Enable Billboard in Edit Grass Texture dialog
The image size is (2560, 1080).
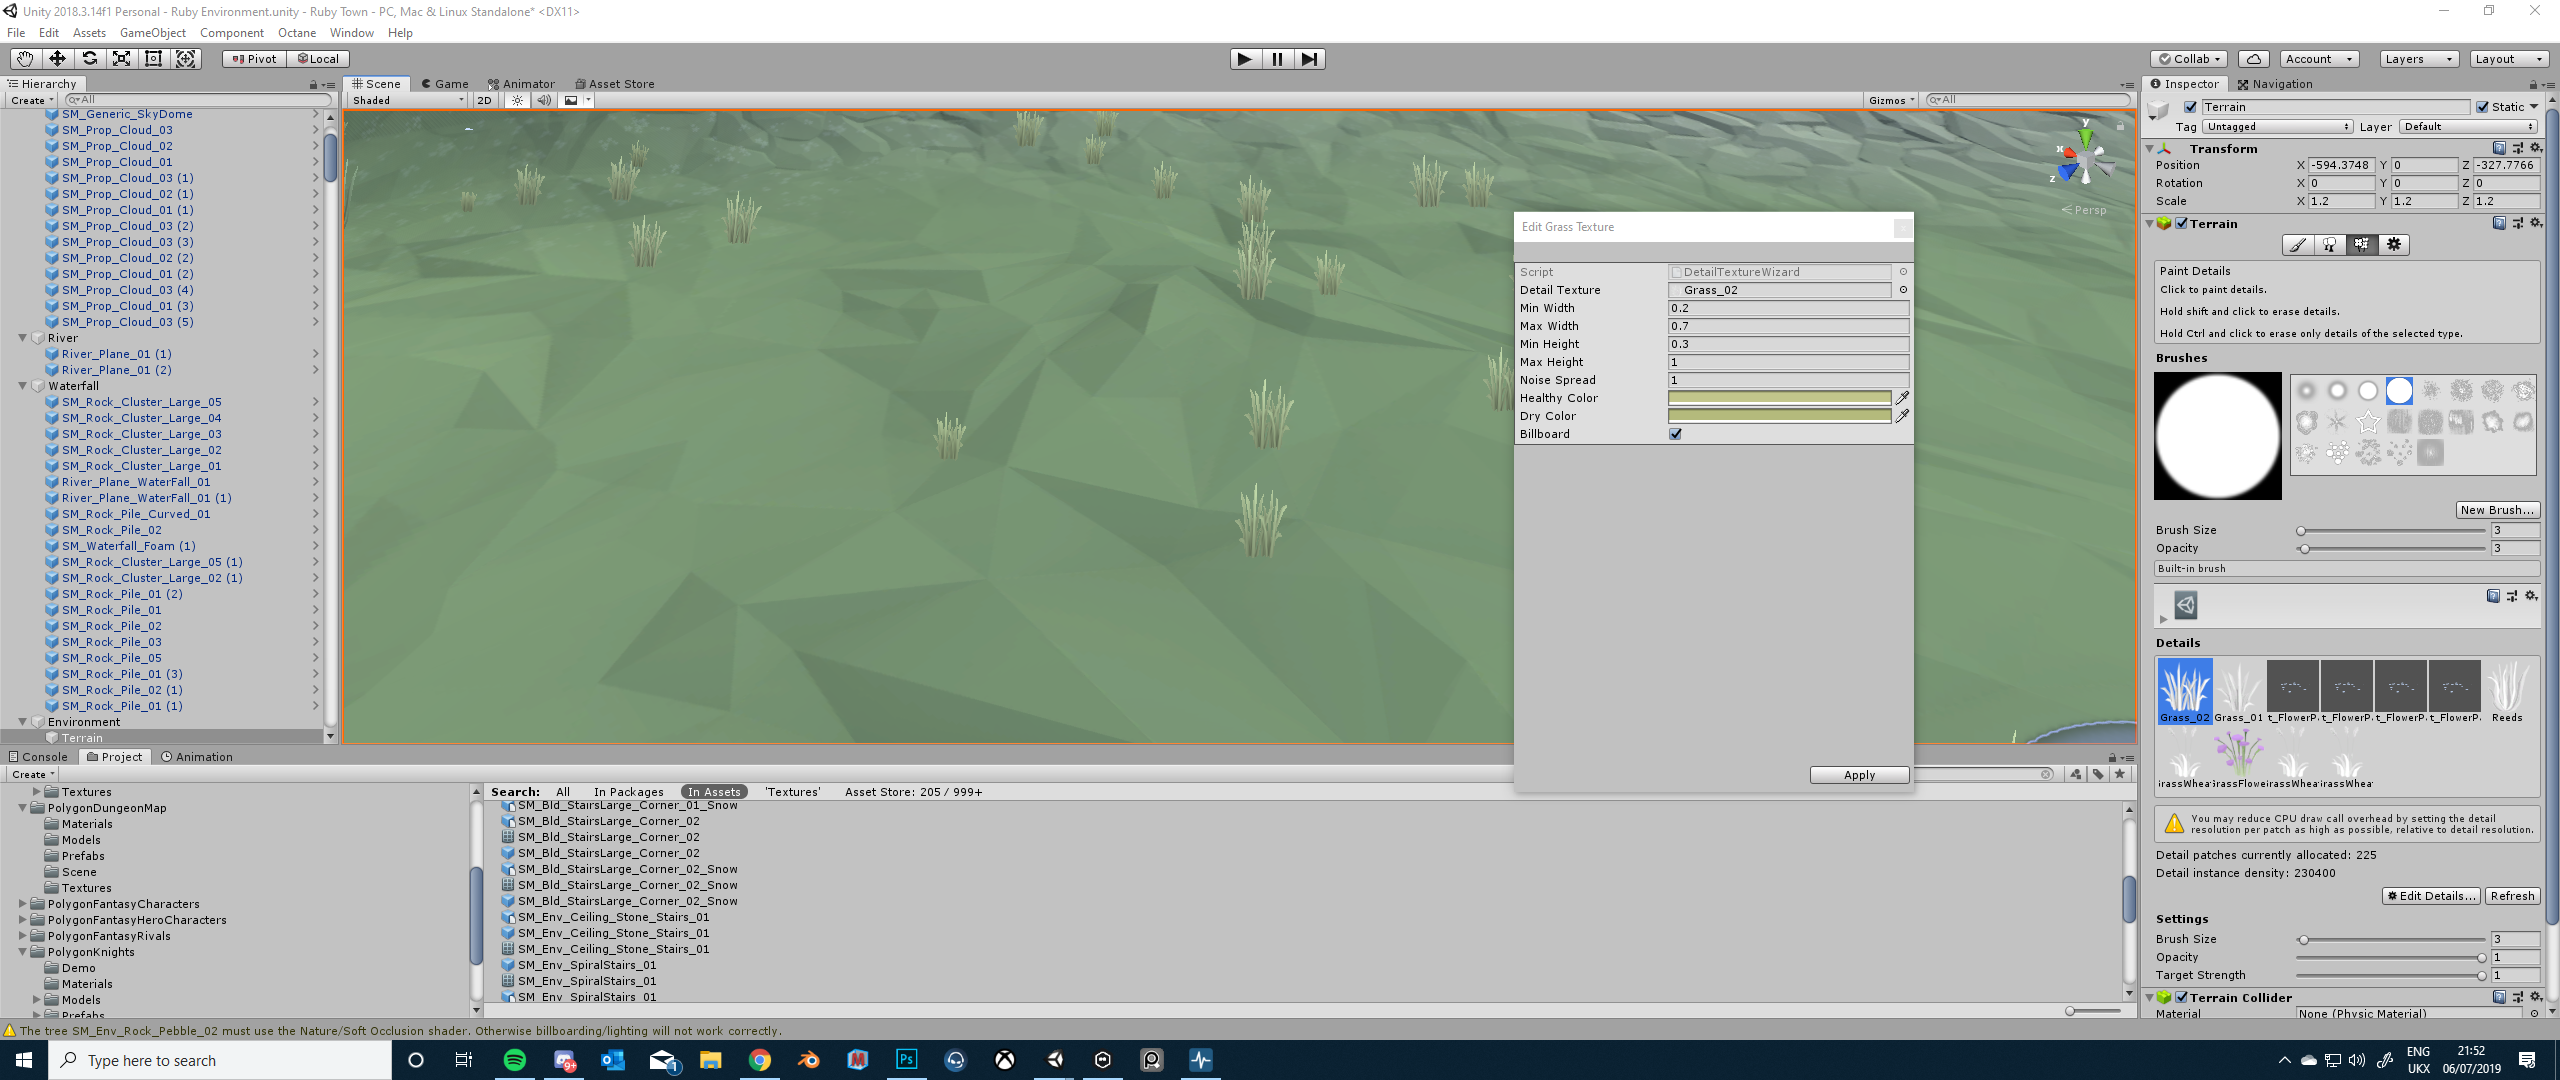[x=1677, y=433]
